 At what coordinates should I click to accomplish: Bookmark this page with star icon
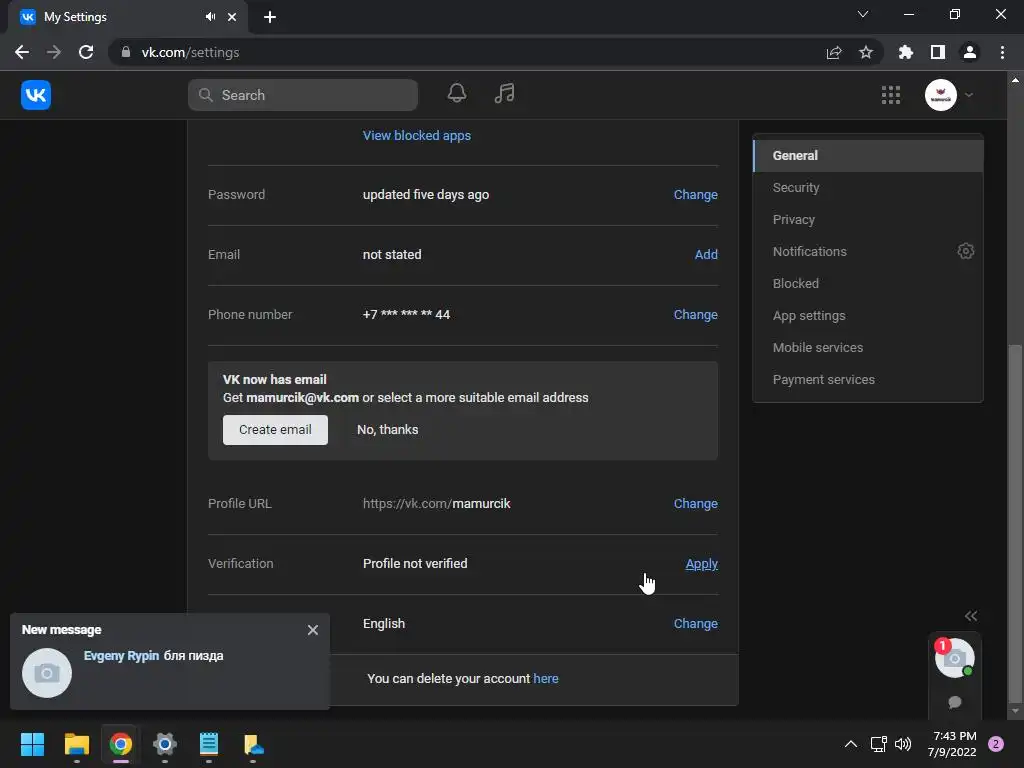click(866, 52)
